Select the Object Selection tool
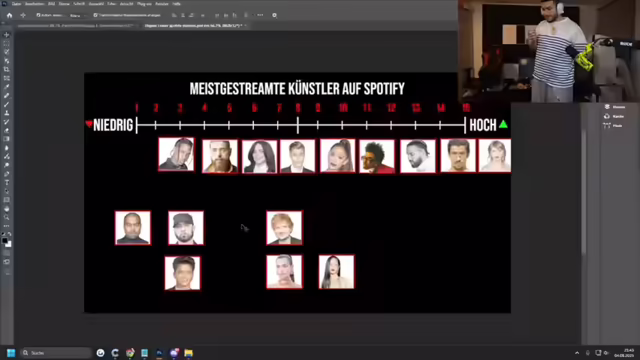Screen dimensions: 640x360 click(7, 61)
